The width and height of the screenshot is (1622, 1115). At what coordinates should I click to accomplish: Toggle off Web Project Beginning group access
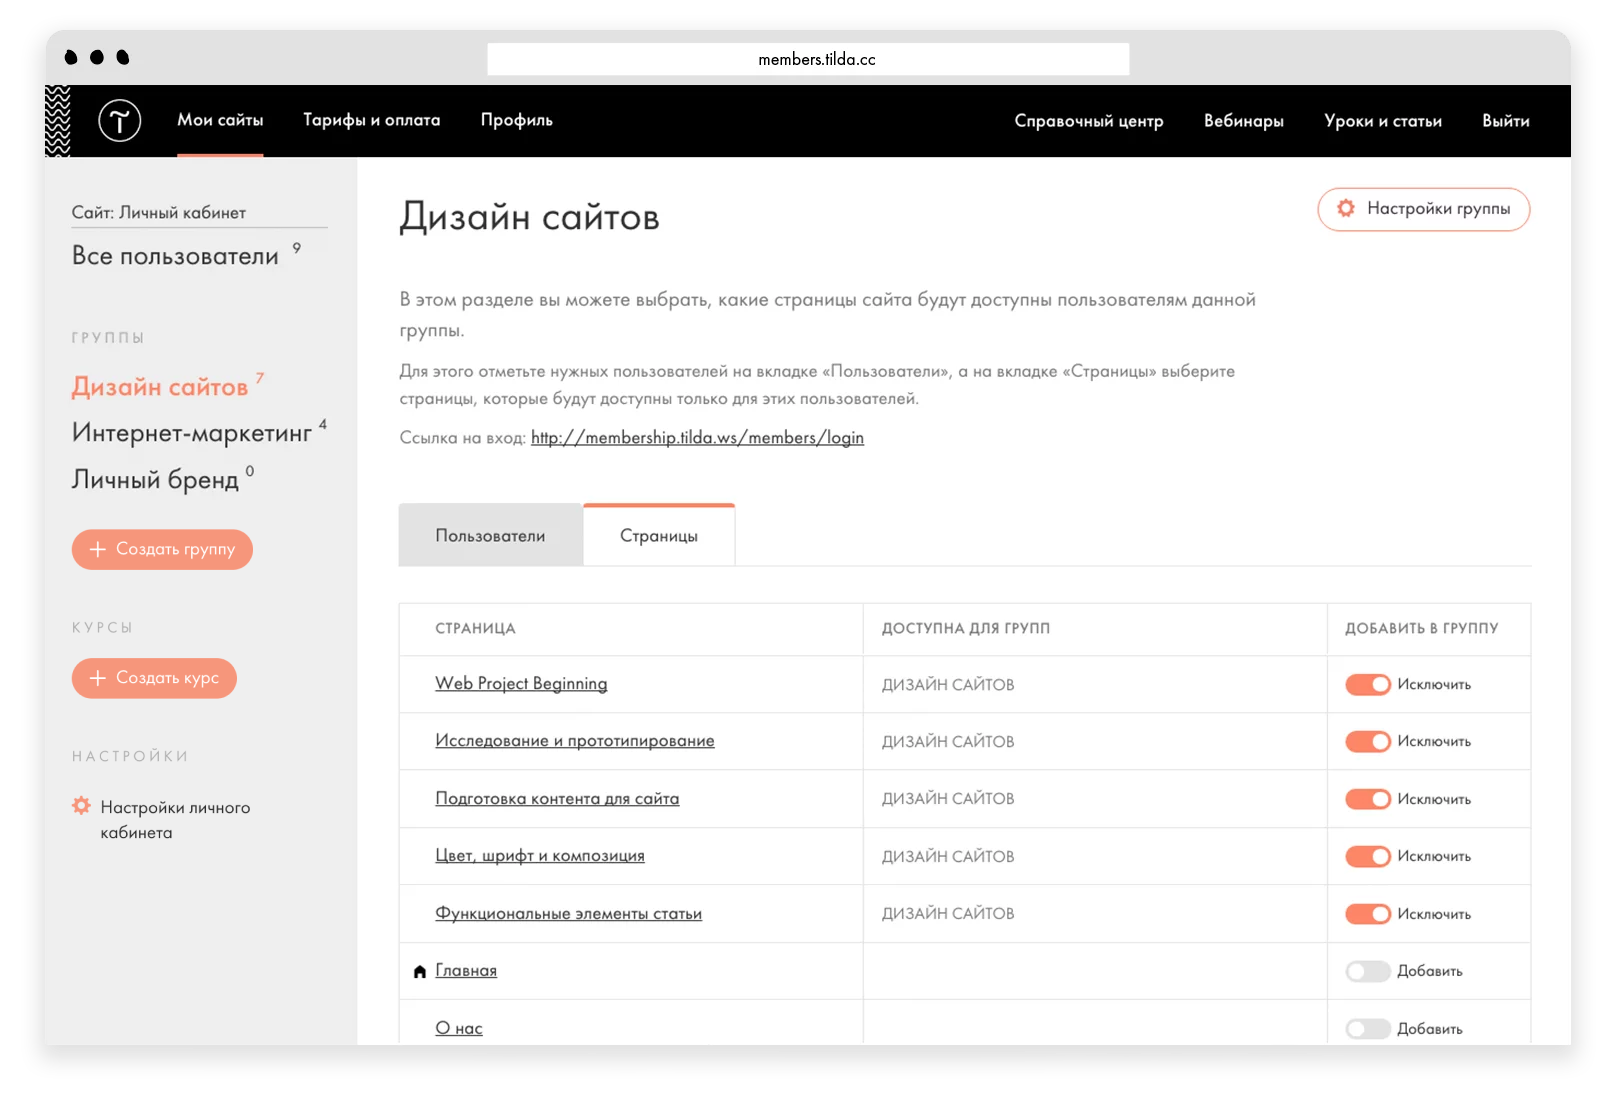pyautogui.click(x=1368, y=685)
